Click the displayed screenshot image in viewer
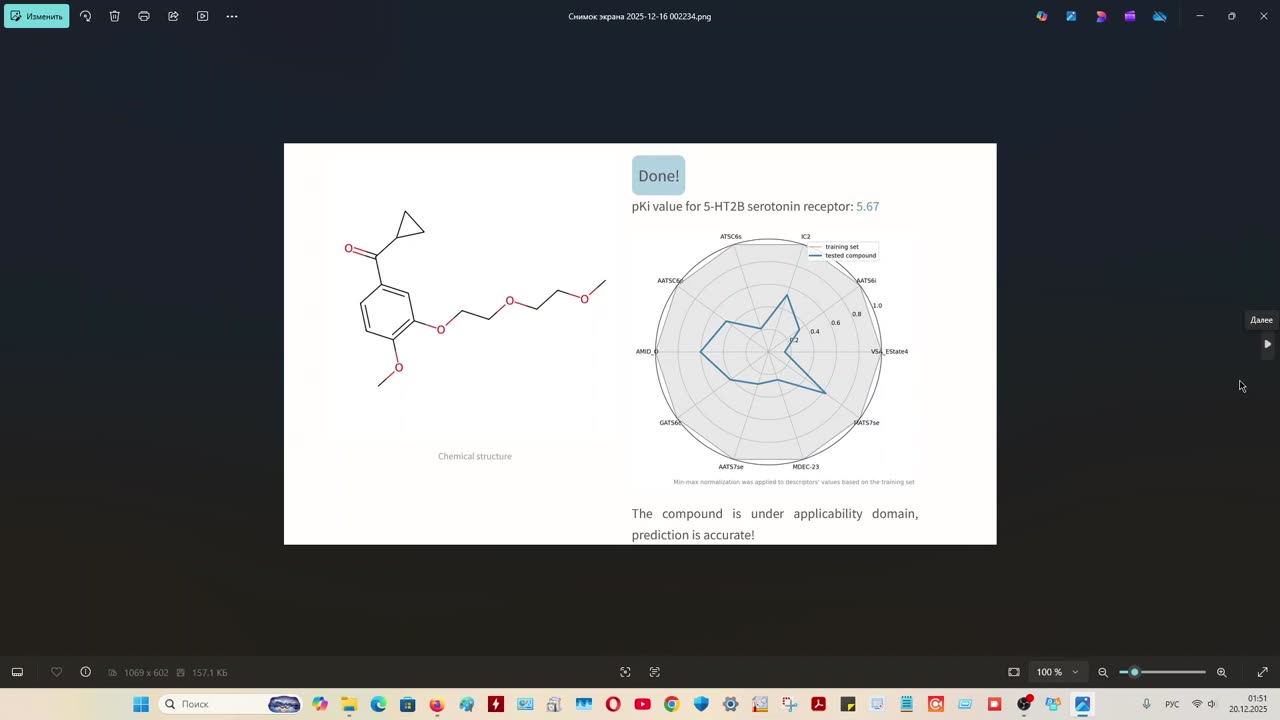The height and width of the screenshot is (720, 1280). (x=640, y=344)
